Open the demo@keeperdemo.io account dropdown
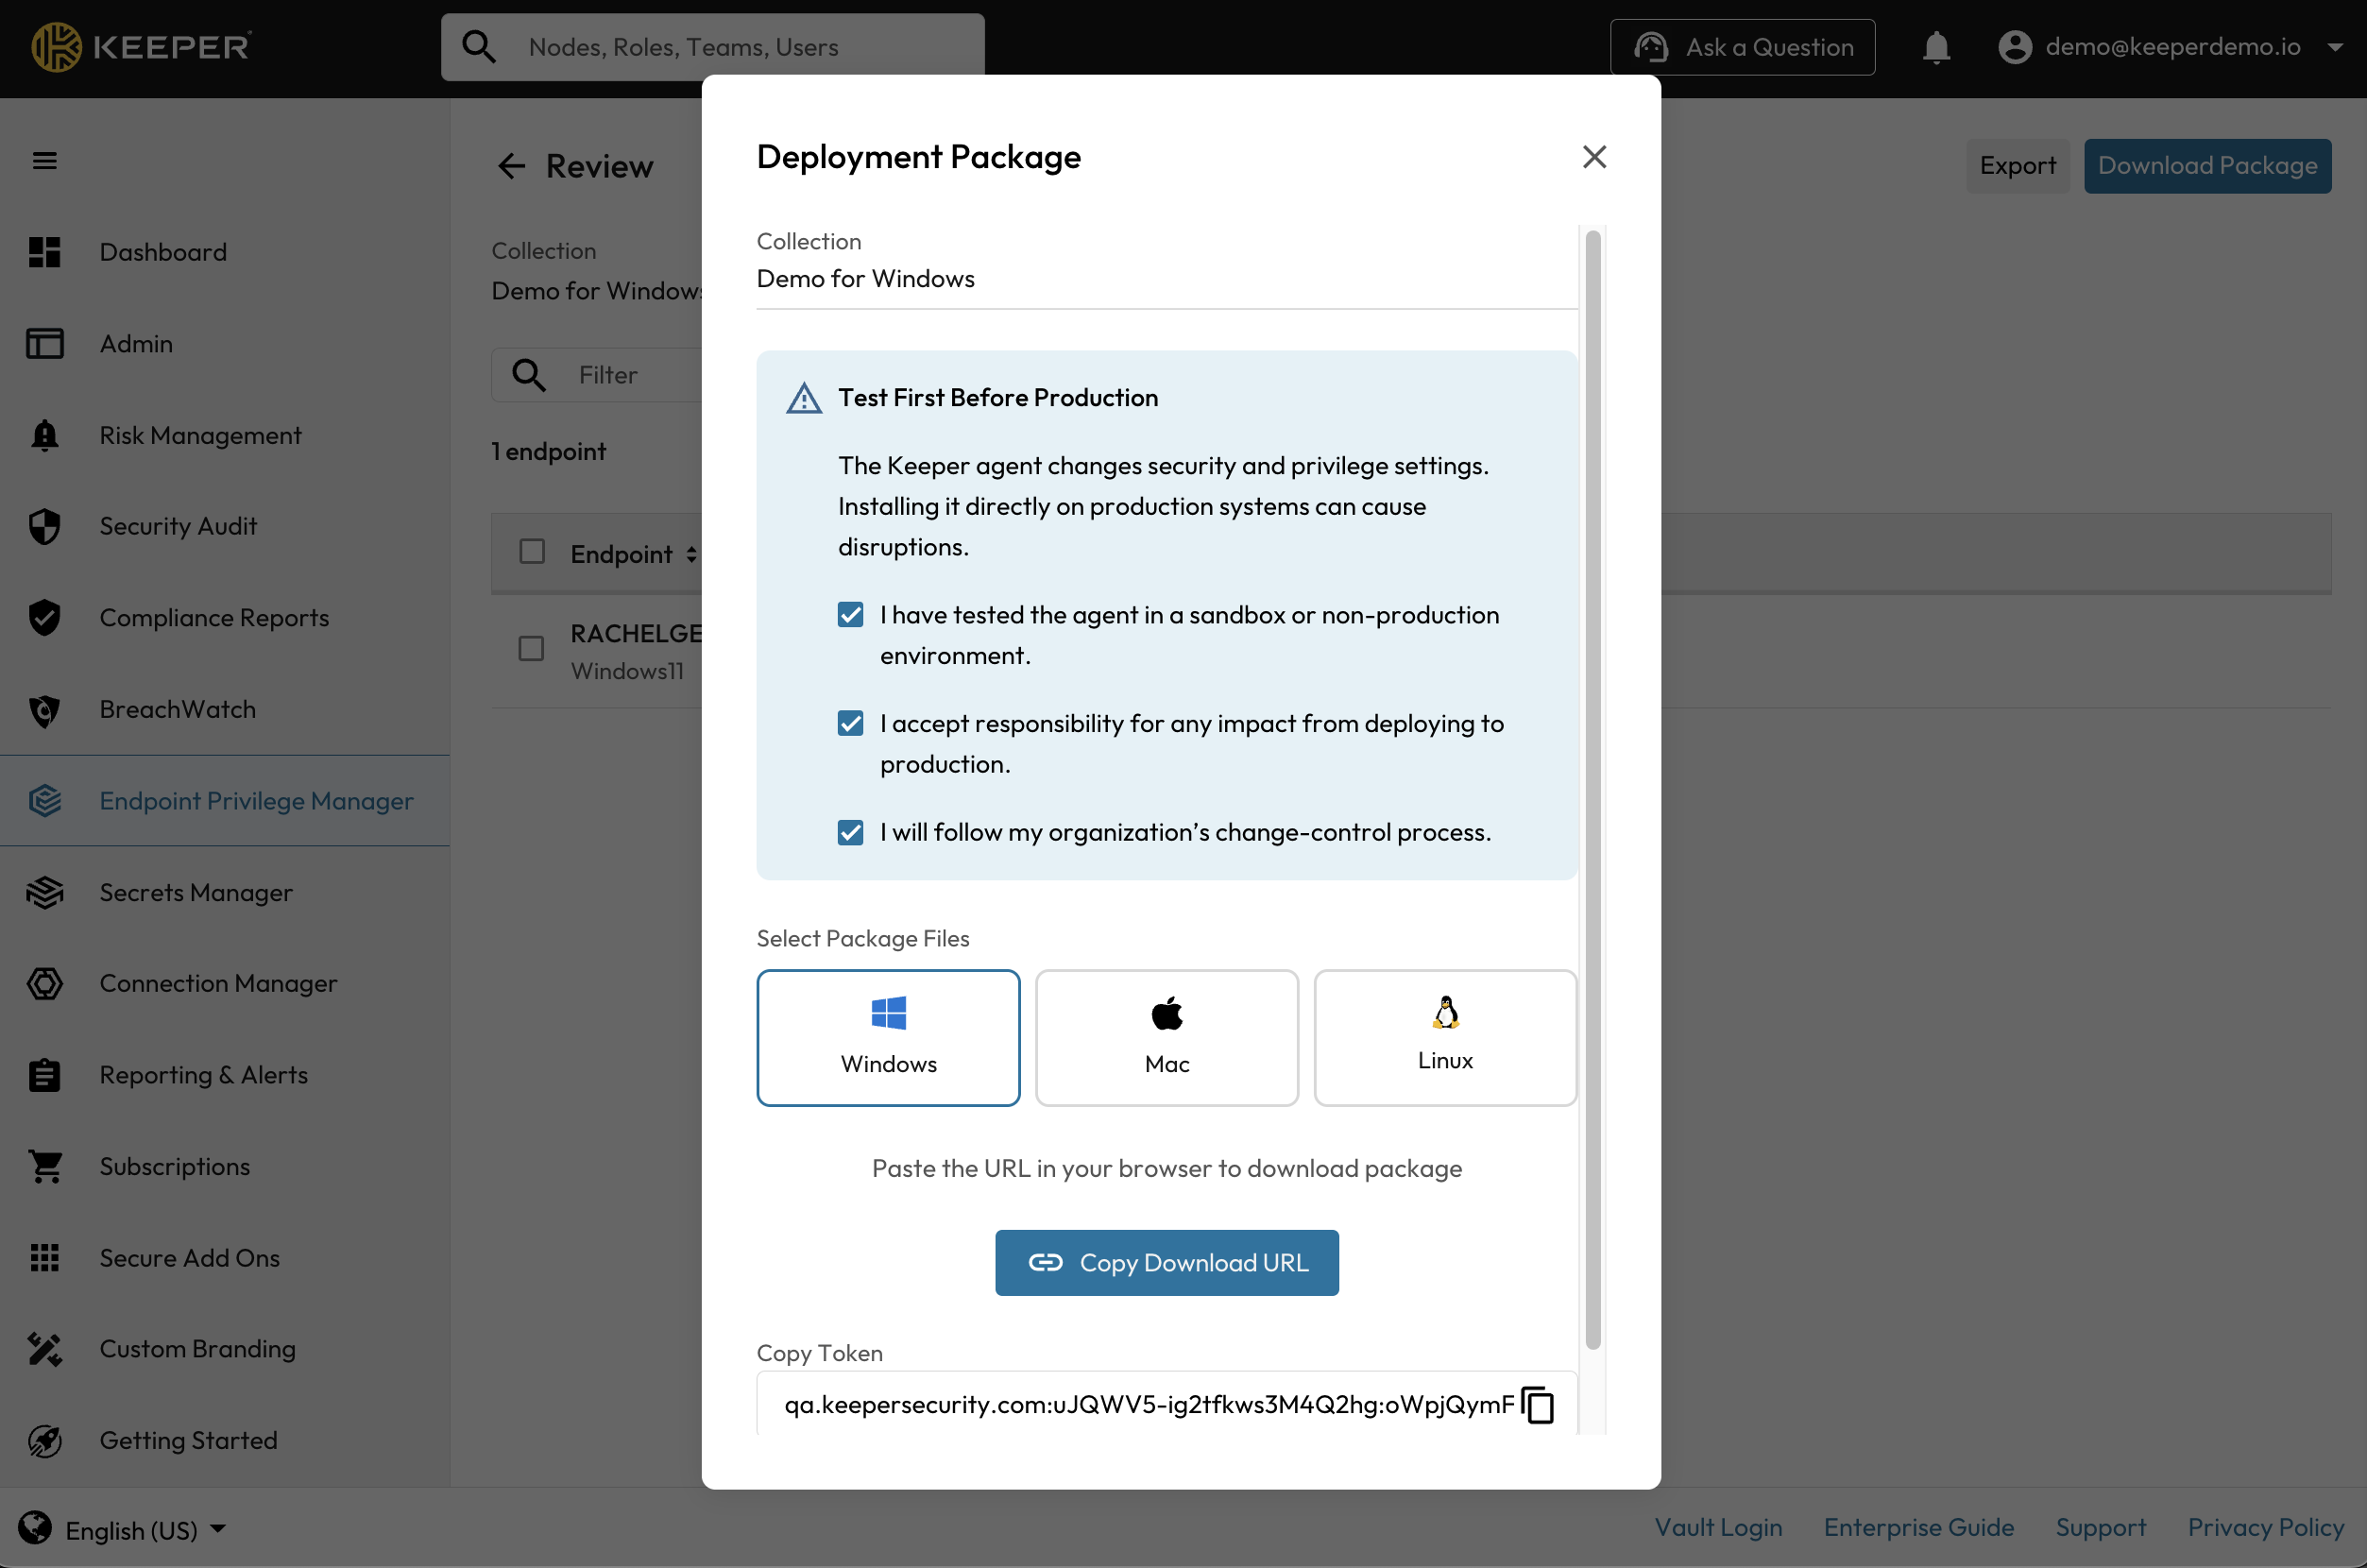 [x=2170, y=47]
